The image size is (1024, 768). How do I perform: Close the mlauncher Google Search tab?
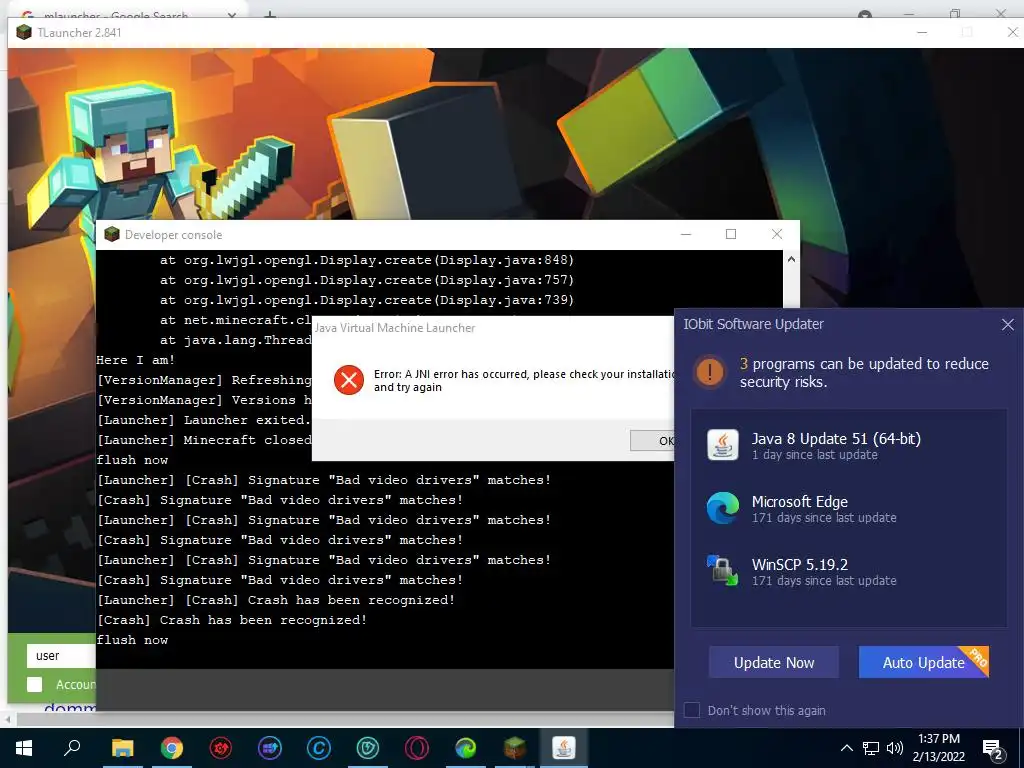tap(232, 14)
